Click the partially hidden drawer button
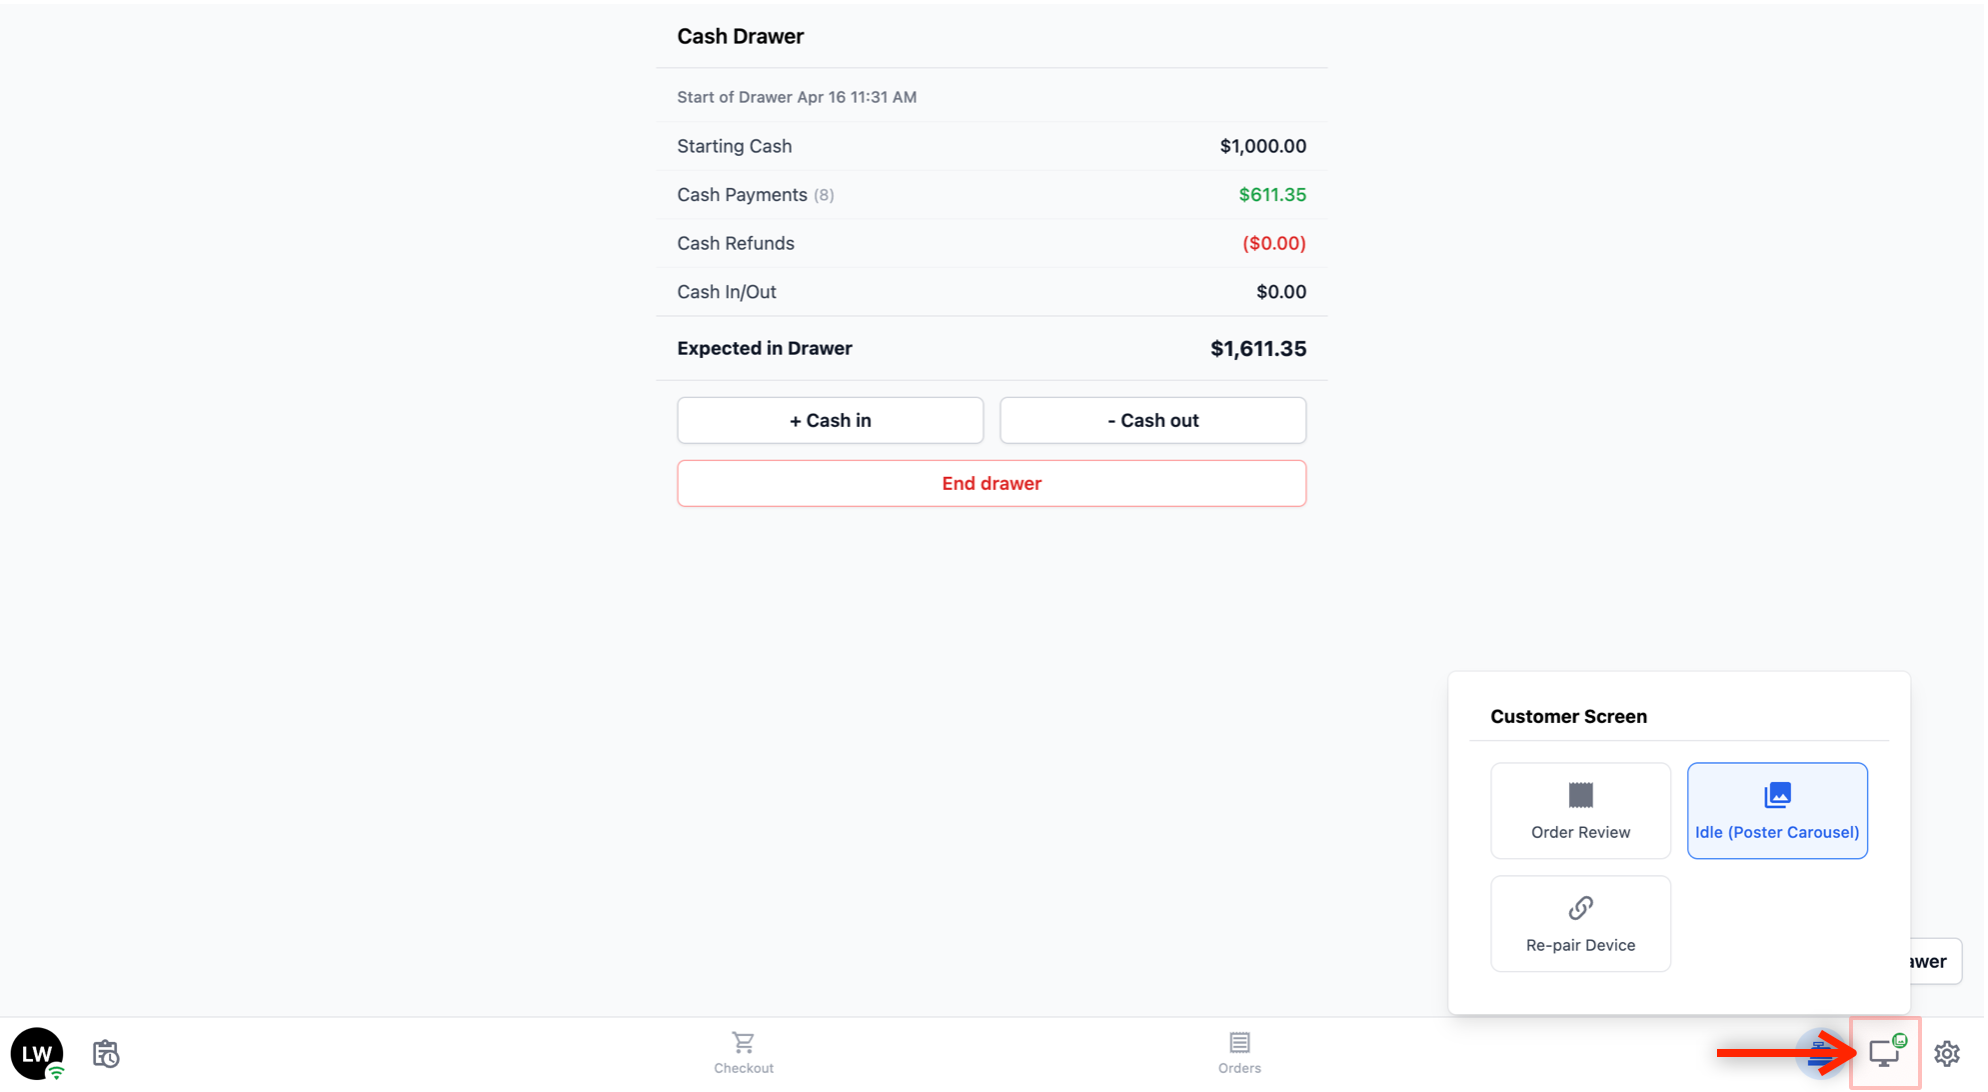Screen dimensions: 1988x1092 [1935, 961]
